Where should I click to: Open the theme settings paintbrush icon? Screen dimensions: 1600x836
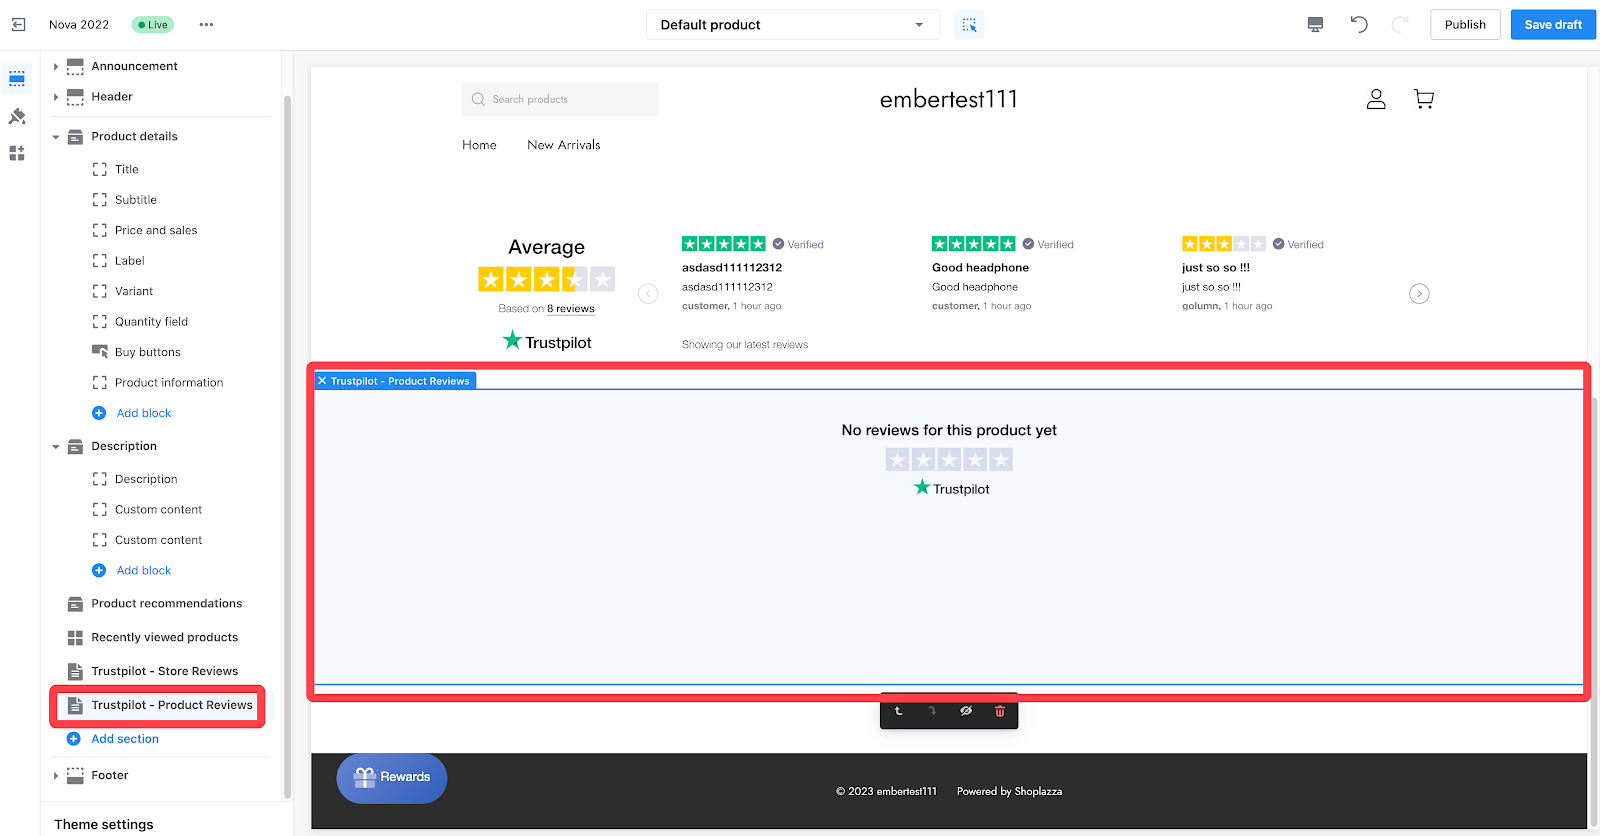(x=17, y=117)
